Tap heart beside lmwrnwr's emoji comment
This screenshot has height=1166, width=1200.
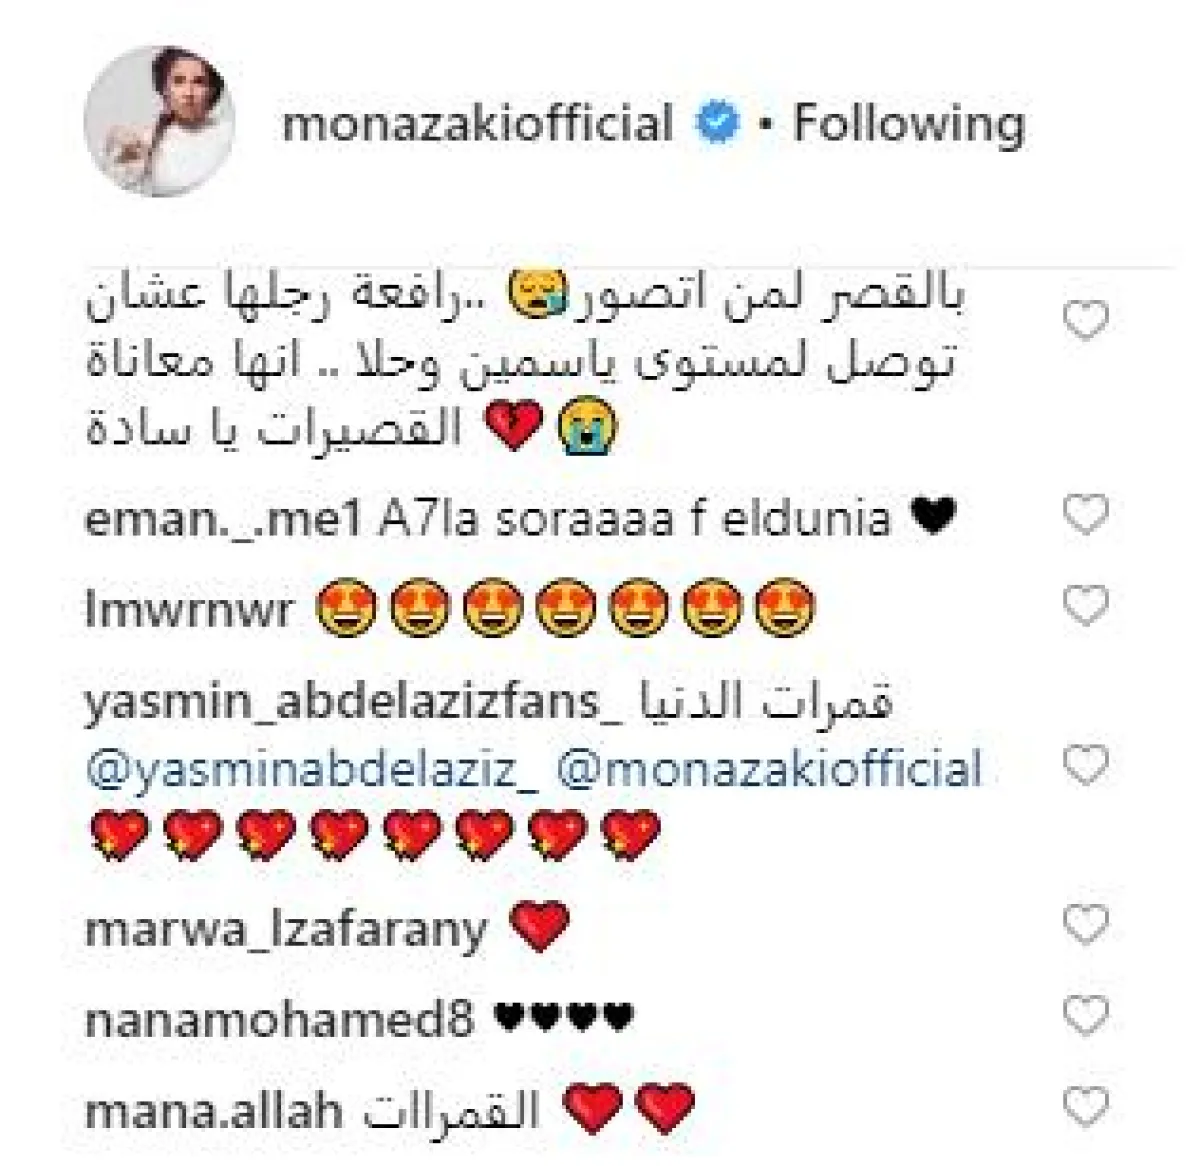tap(1085, 606)
